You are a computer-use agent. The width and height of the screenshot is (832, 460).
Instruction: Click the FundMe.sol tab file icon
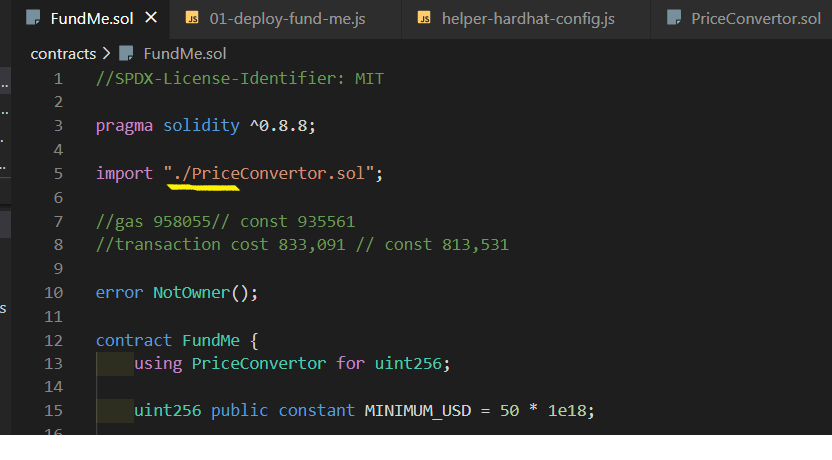(33, 18)
